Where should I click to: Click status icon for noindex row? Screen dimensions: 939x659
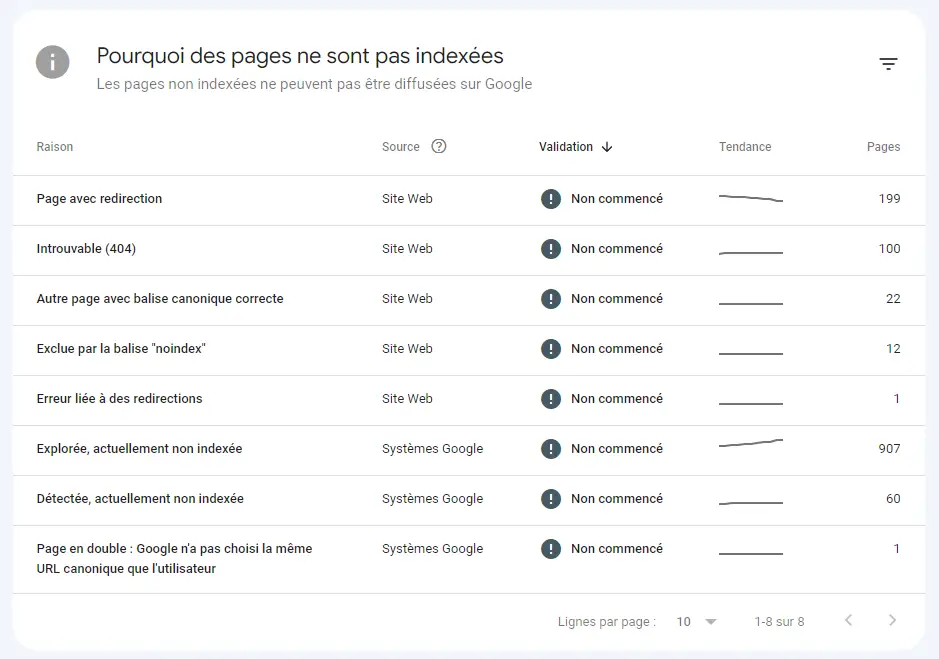[550, 349]
